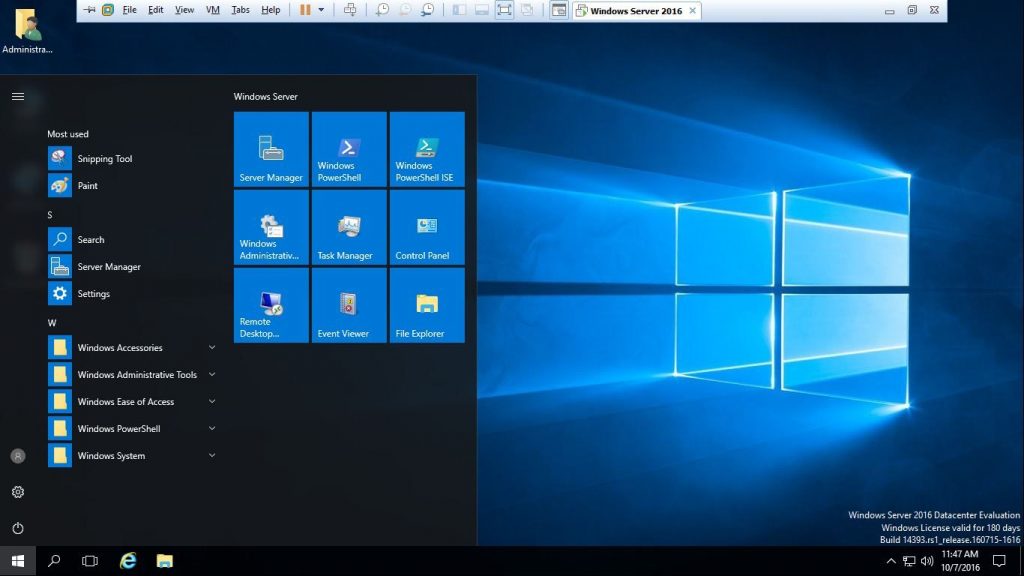Viewport: 1024px width, 576px height.
Task: Open File Explorer from its yellow tile
Action: tap(426, 305)
